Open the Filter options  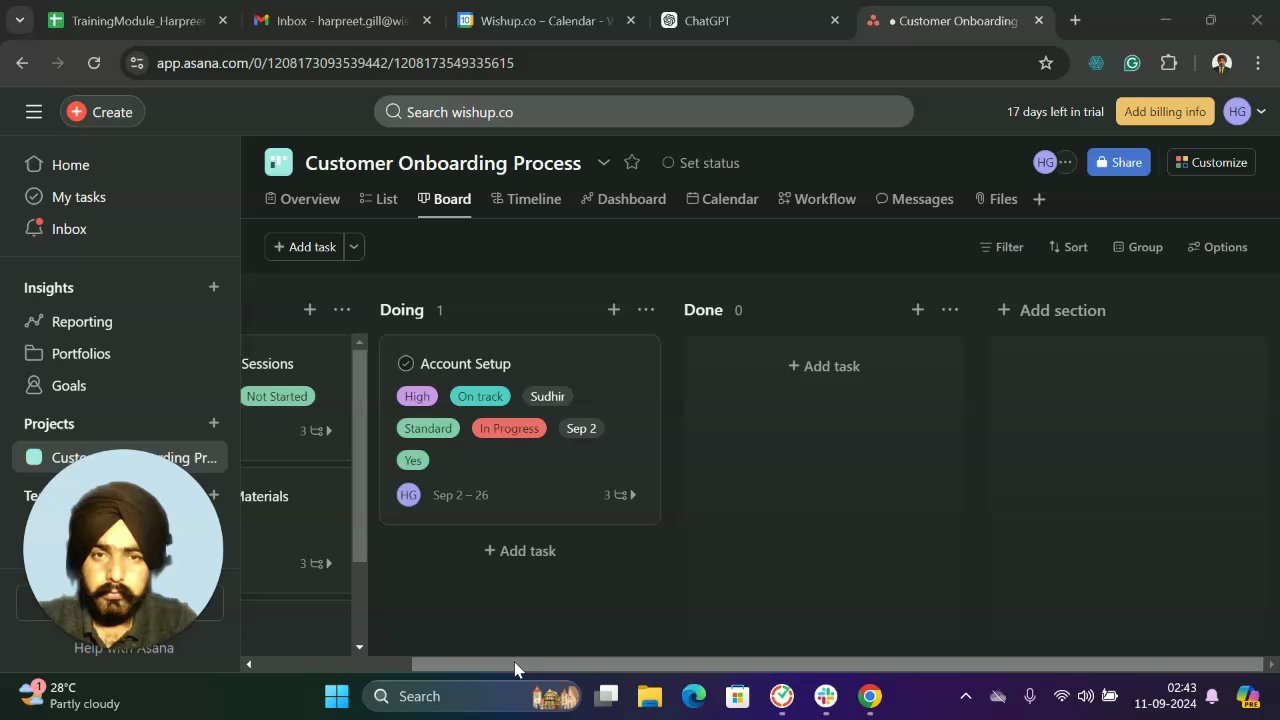point(1001,247)
